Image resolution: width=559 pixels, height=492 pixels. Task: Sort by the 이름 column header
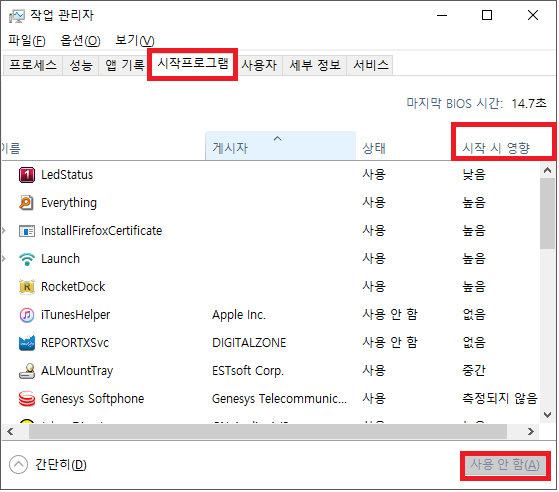103,145
